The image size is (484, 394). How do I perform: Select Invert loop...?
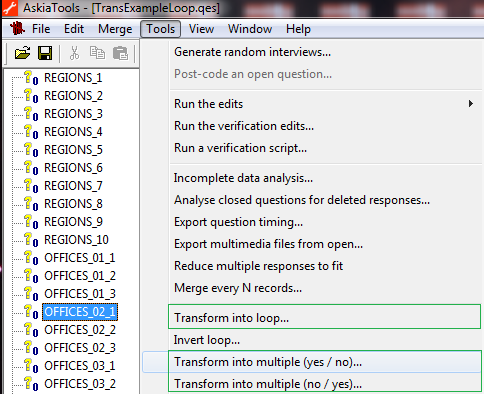[207, 340]
